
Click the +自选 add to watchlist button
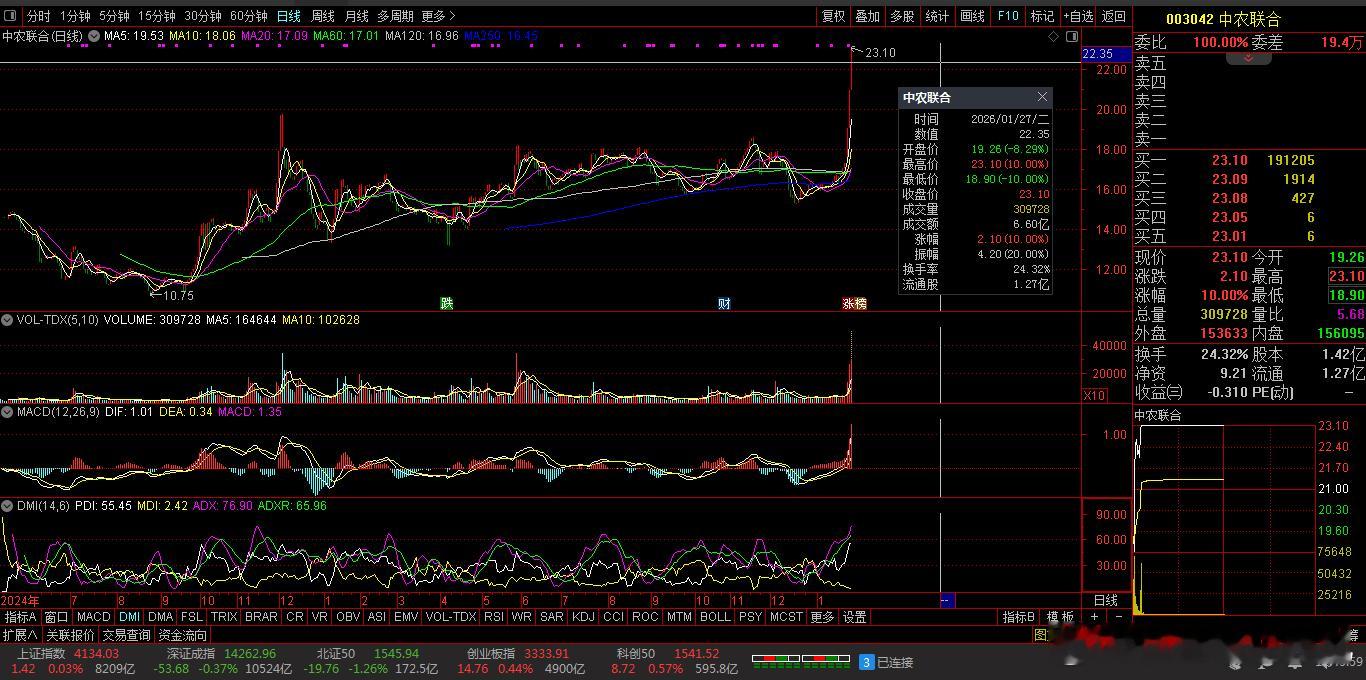[x=1078, y=16]
